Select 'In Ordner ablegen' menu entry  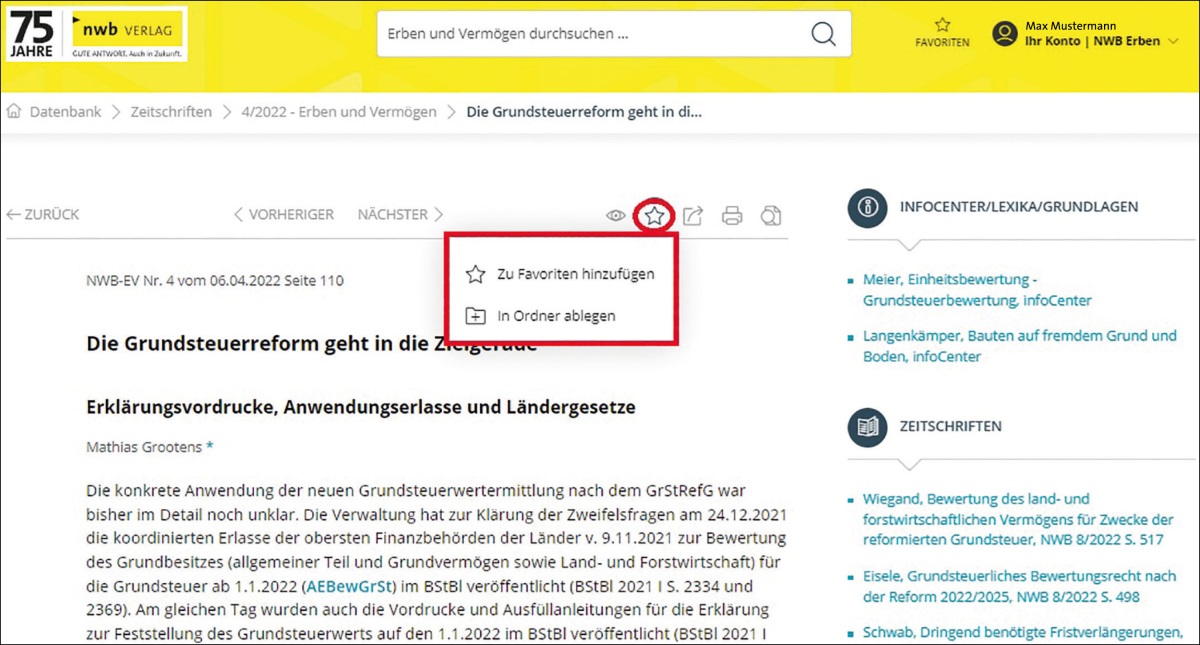(x=556, y=316)
